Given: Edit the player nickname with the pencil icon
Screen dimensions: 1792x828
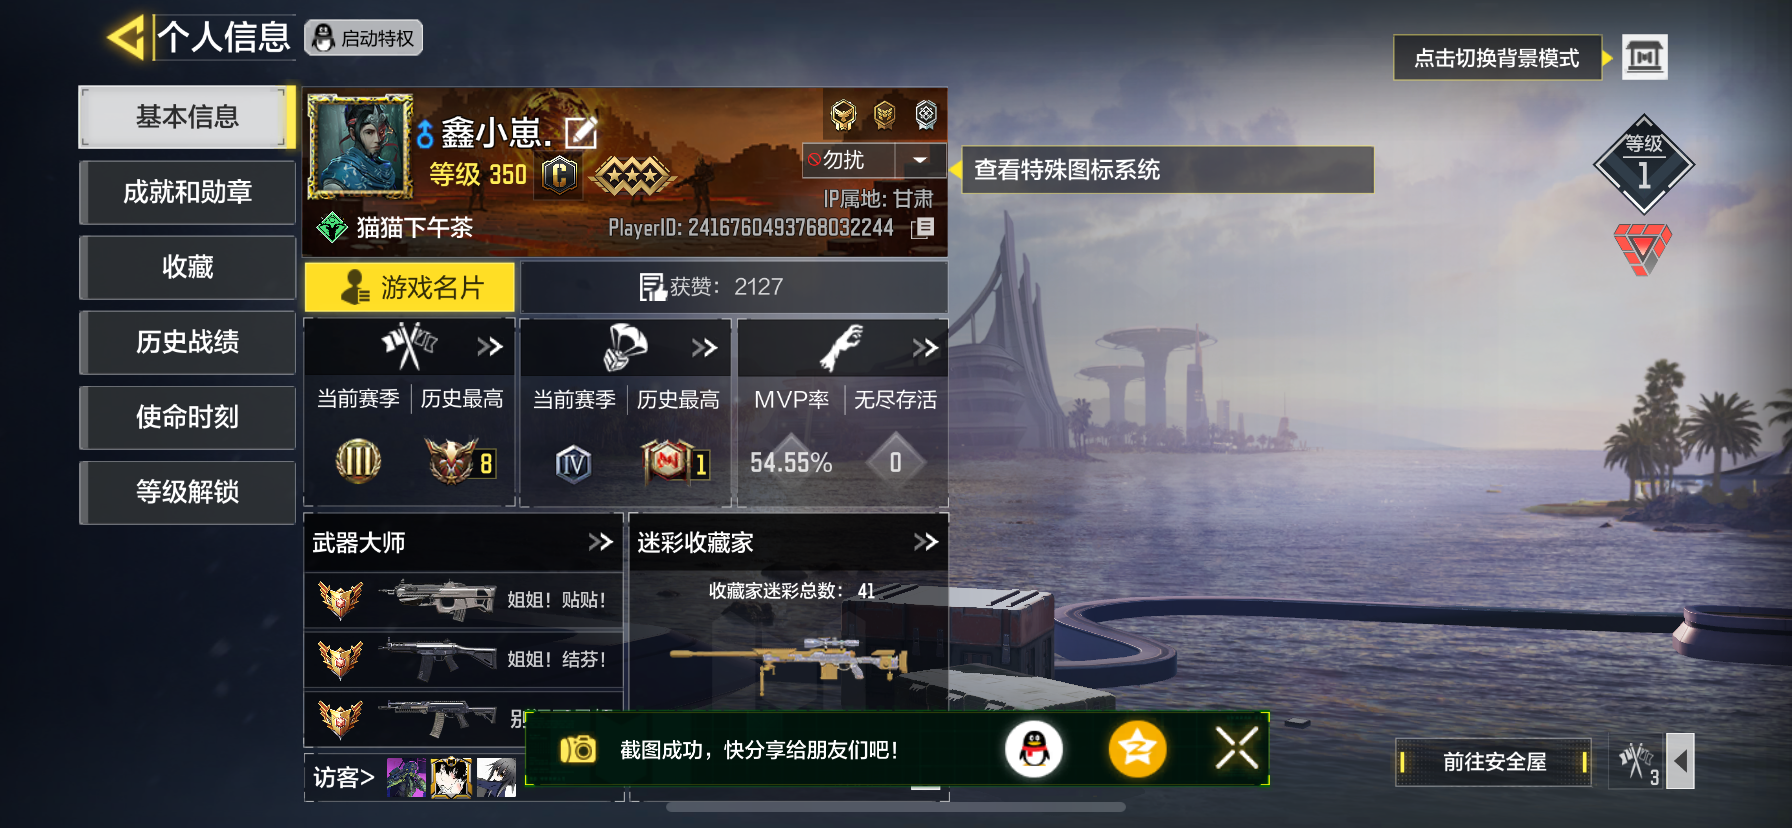Looking at the screenshot, I should (581, 132).
